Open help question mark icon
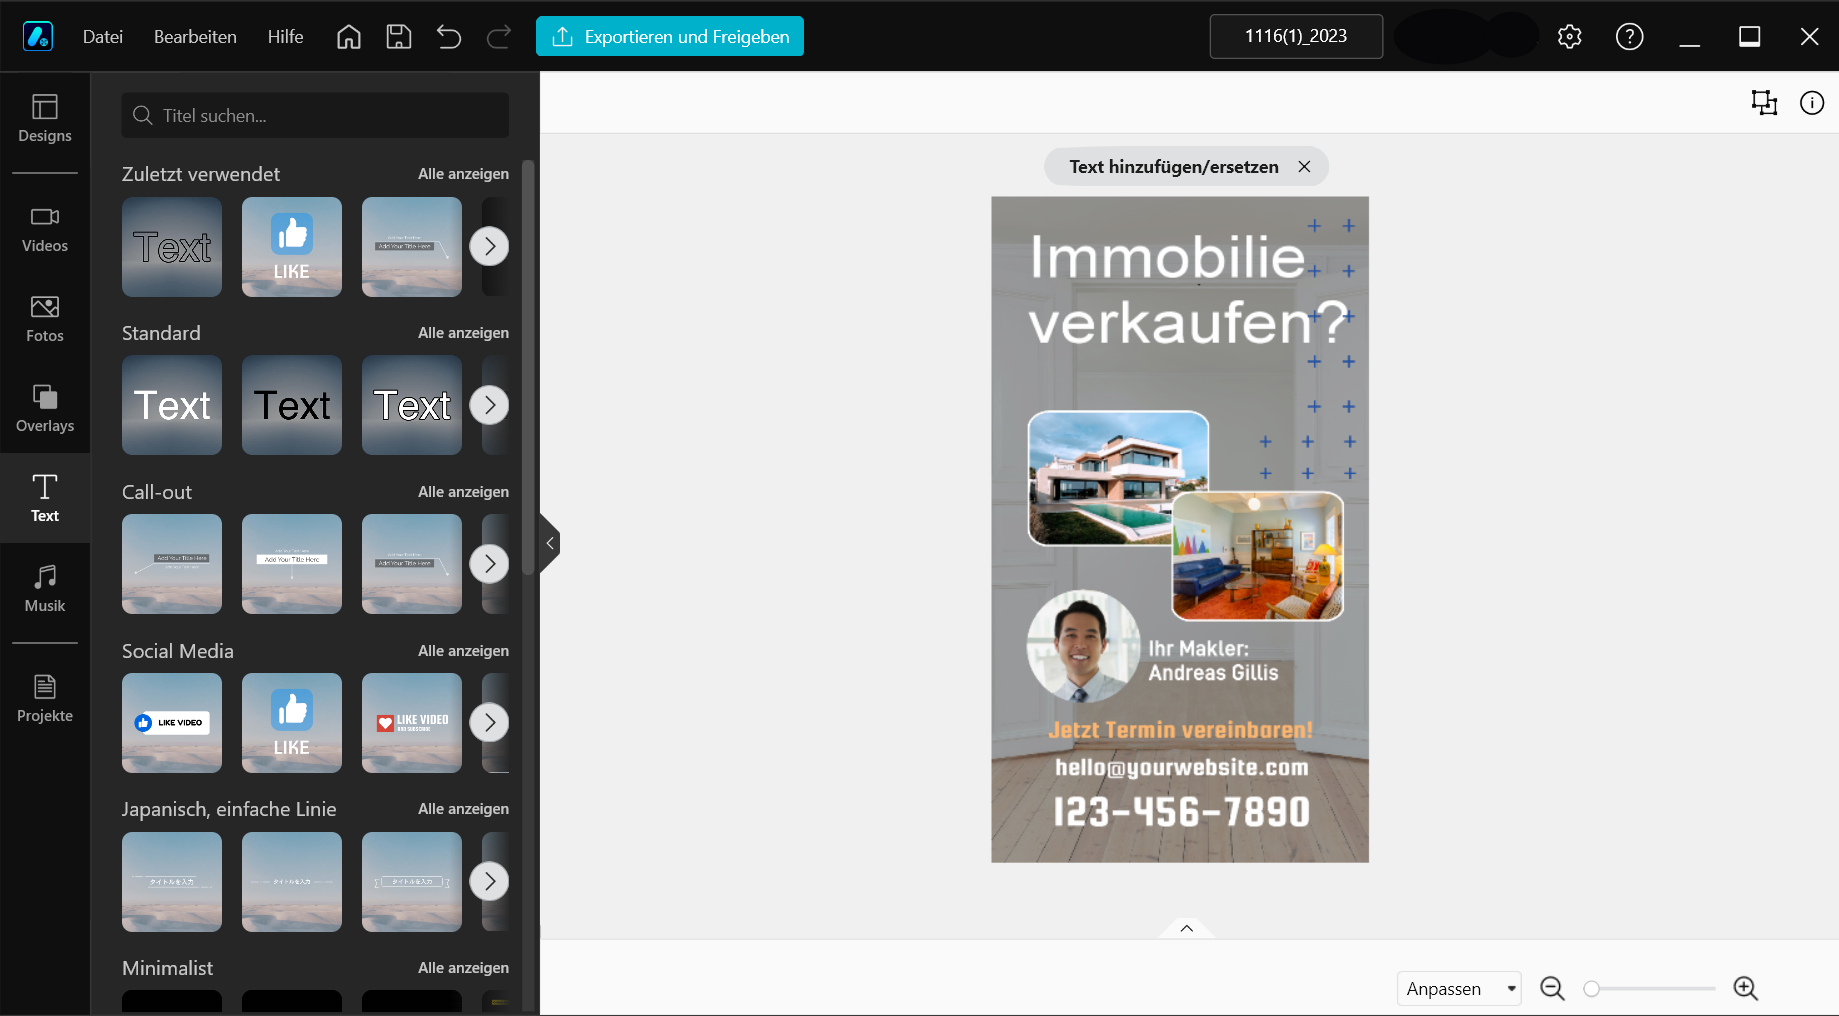 (1630, 37)
